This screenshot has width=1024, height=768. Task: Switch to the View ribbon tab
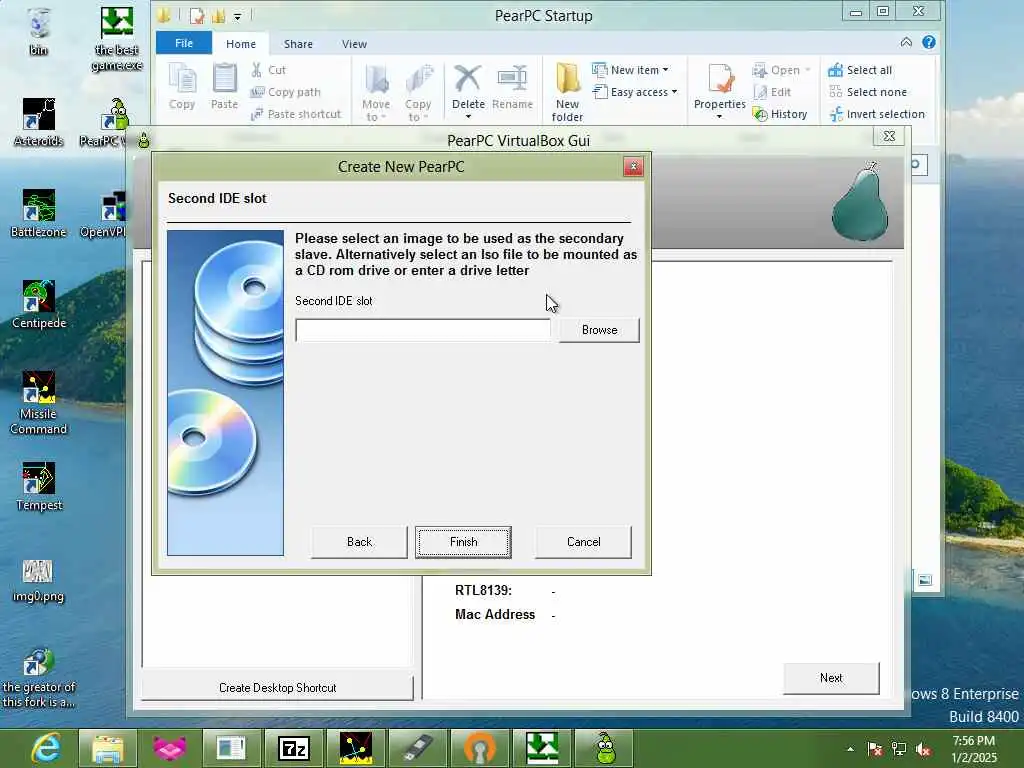354,44
